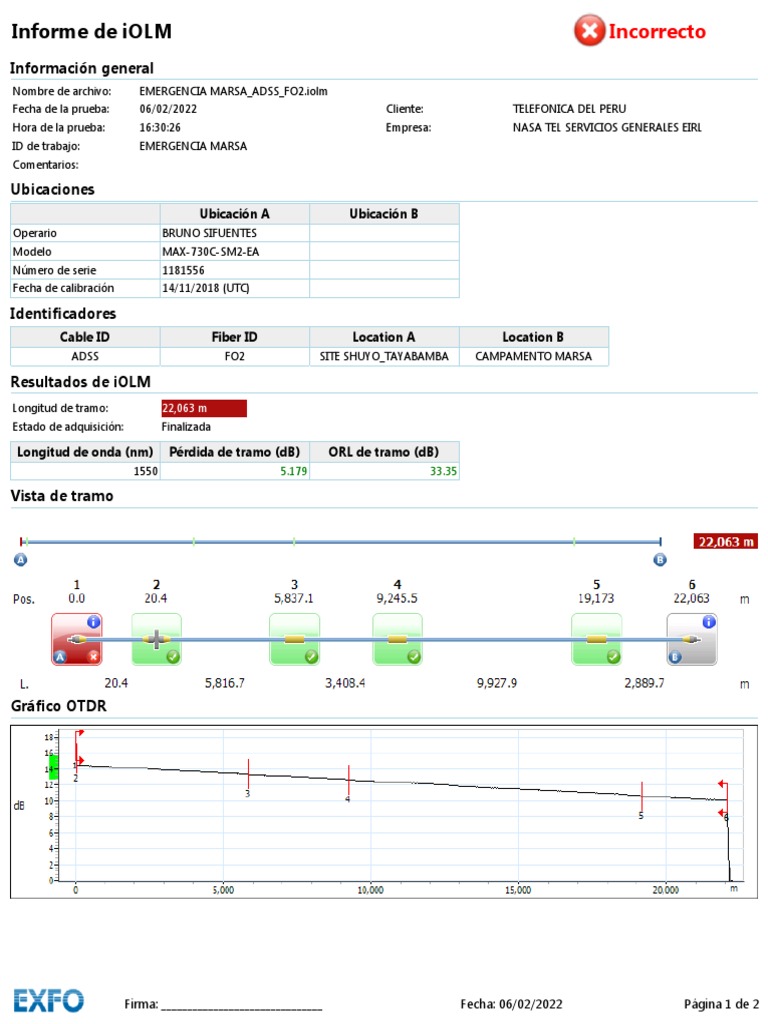Click the Informe de iOLM title

[x=91, y=31]
